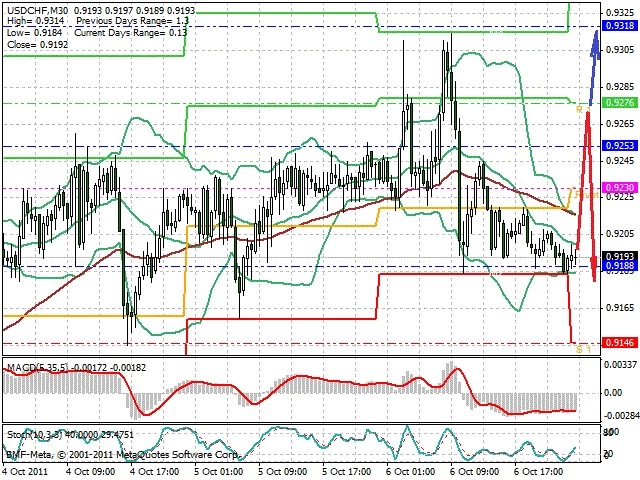Viewport: 640px width, 480px height.
Task: Click the 0.9253 blue level label
Action: (620, 145)
